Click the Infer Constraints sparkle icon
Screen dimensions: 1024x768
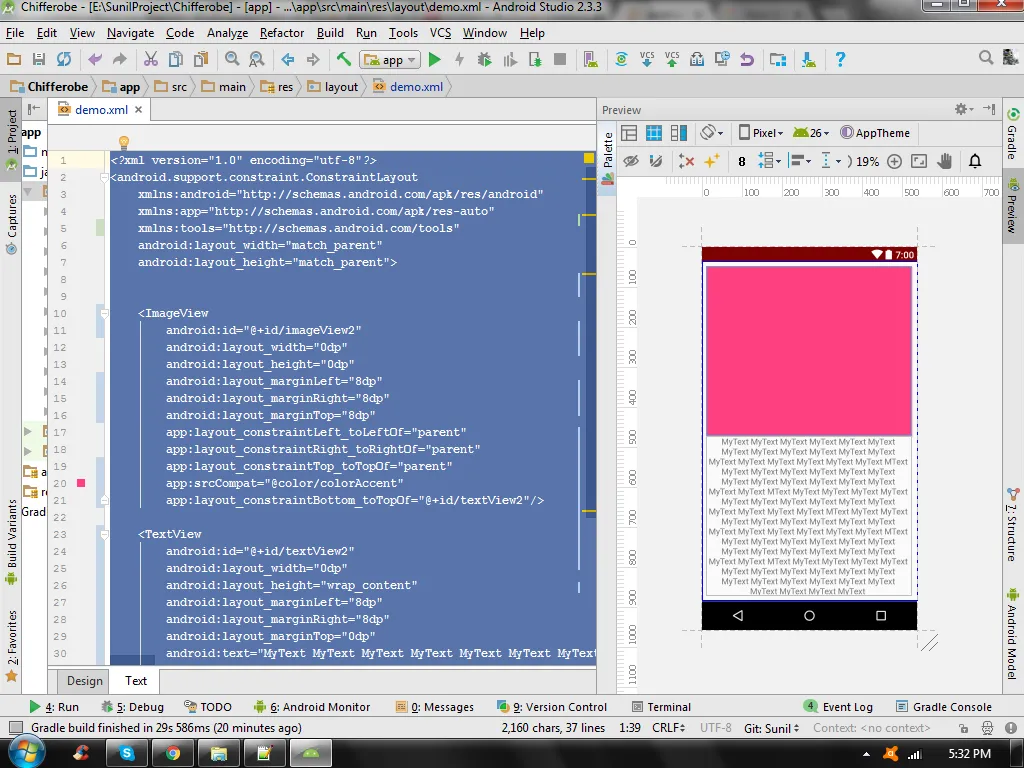tap(712, 161)
